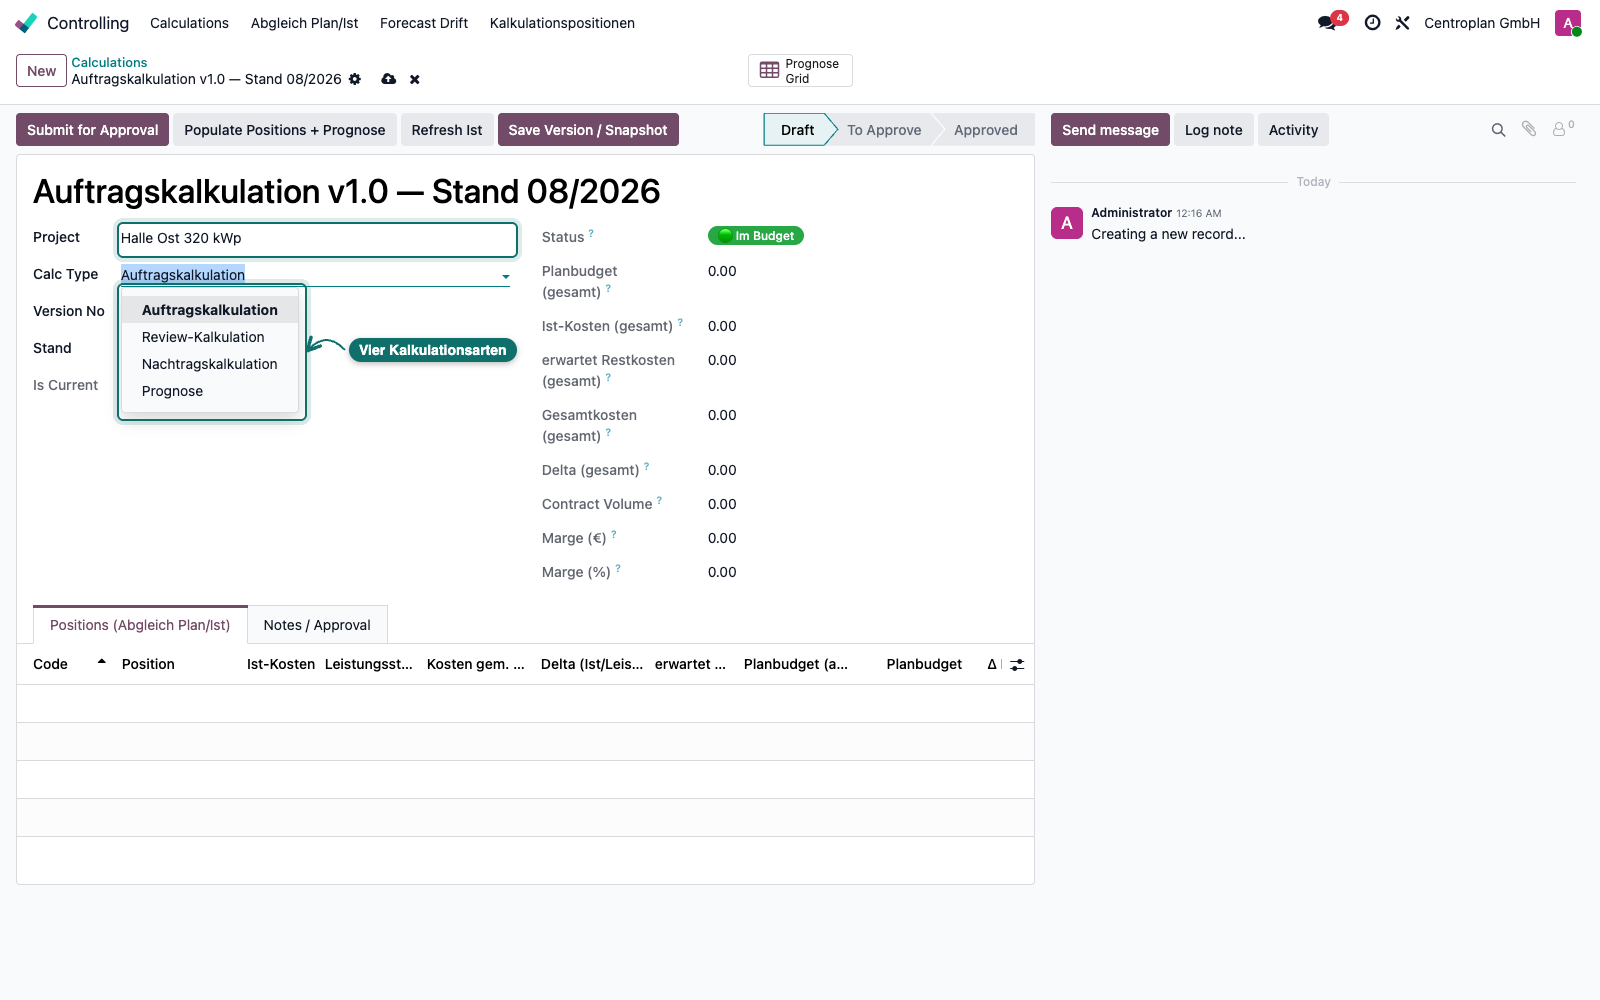Viewport: 1600px width, 1000px height.
Task: Click Save Version / Snapshot button
Action: [x=588, y=130]
